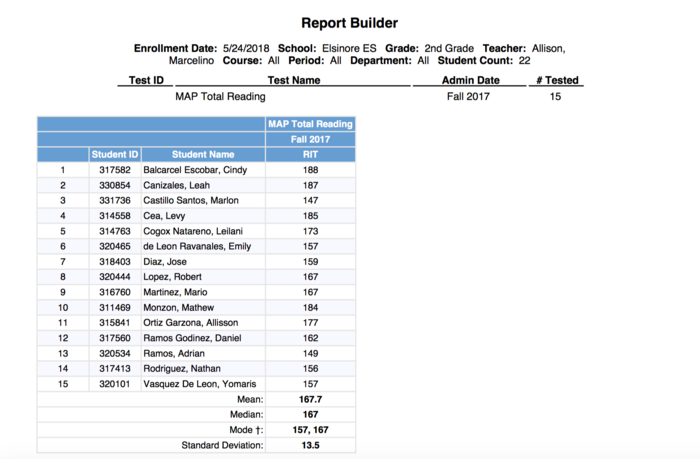Select the Standard Deviation value 13.5
Screen dimensions: 700x459
coord(309,445)
